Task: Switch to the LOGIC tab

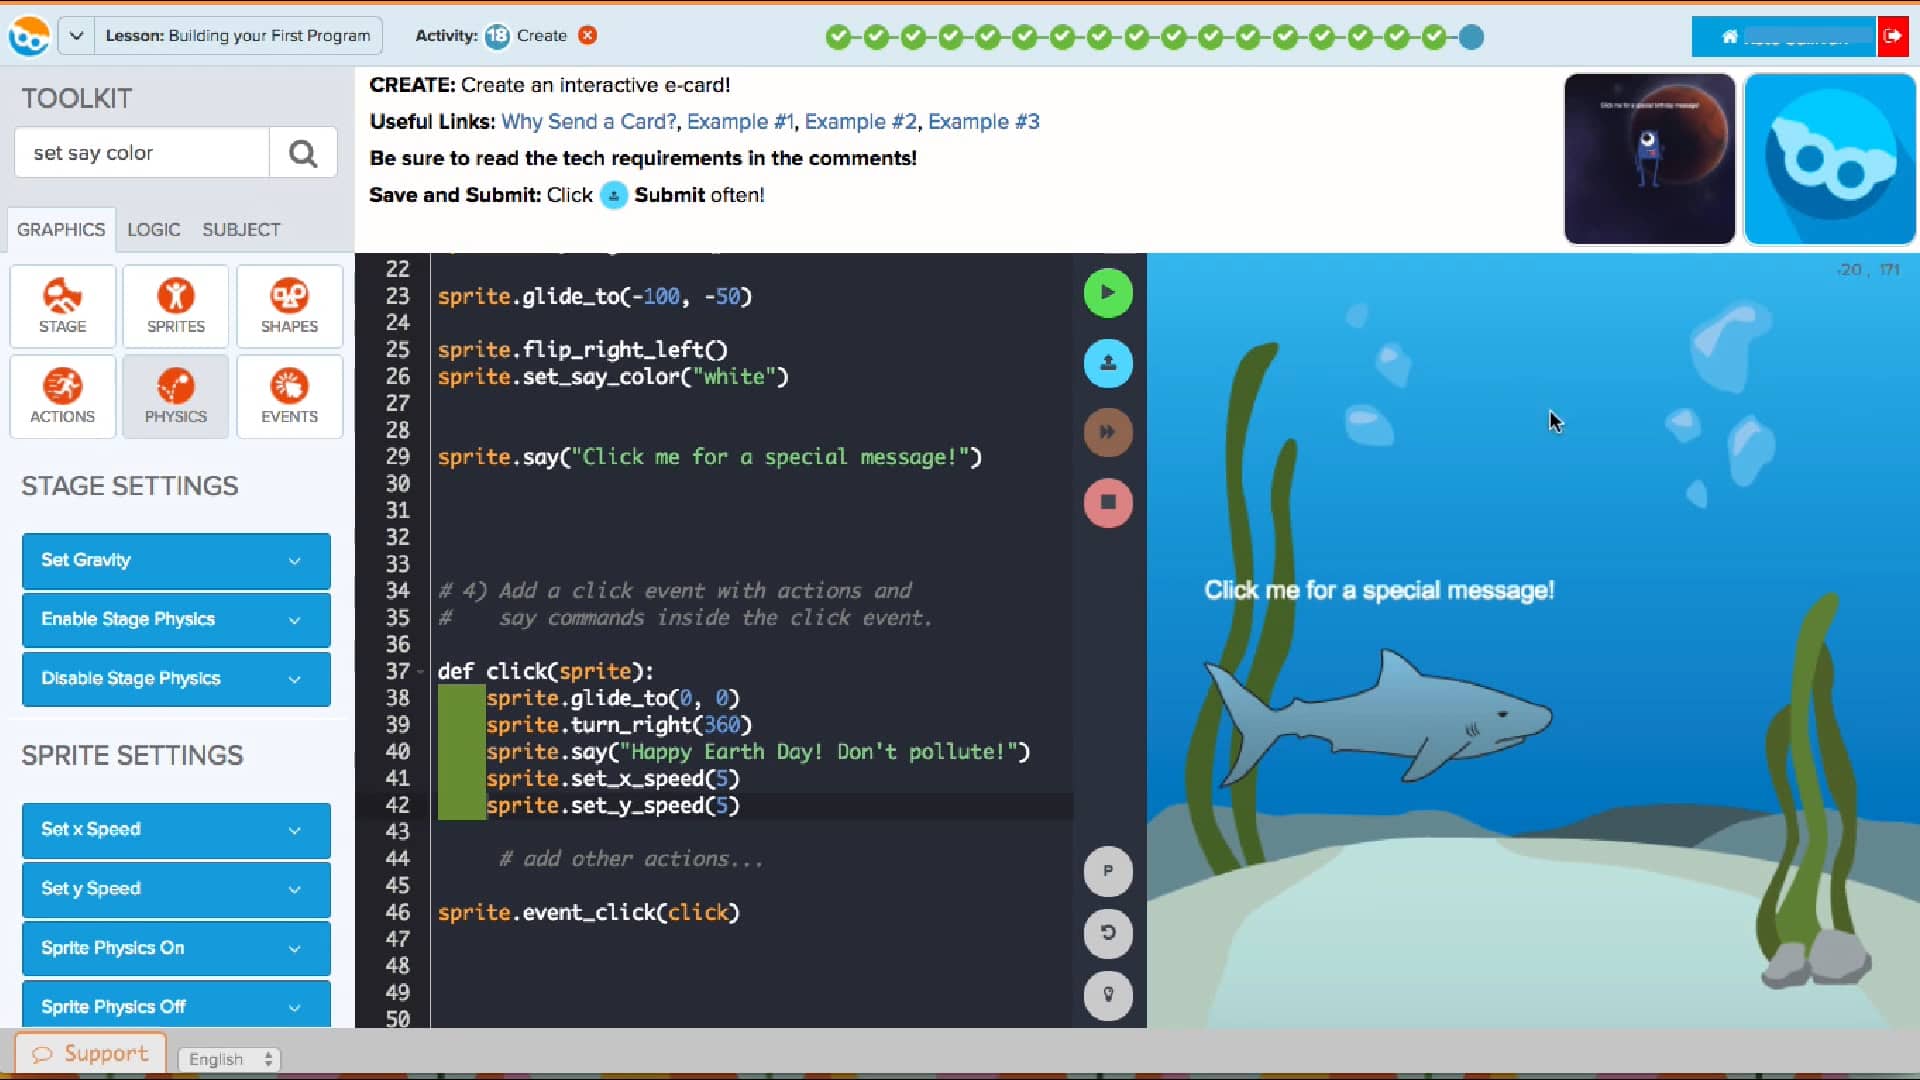Action: [153, 229]
